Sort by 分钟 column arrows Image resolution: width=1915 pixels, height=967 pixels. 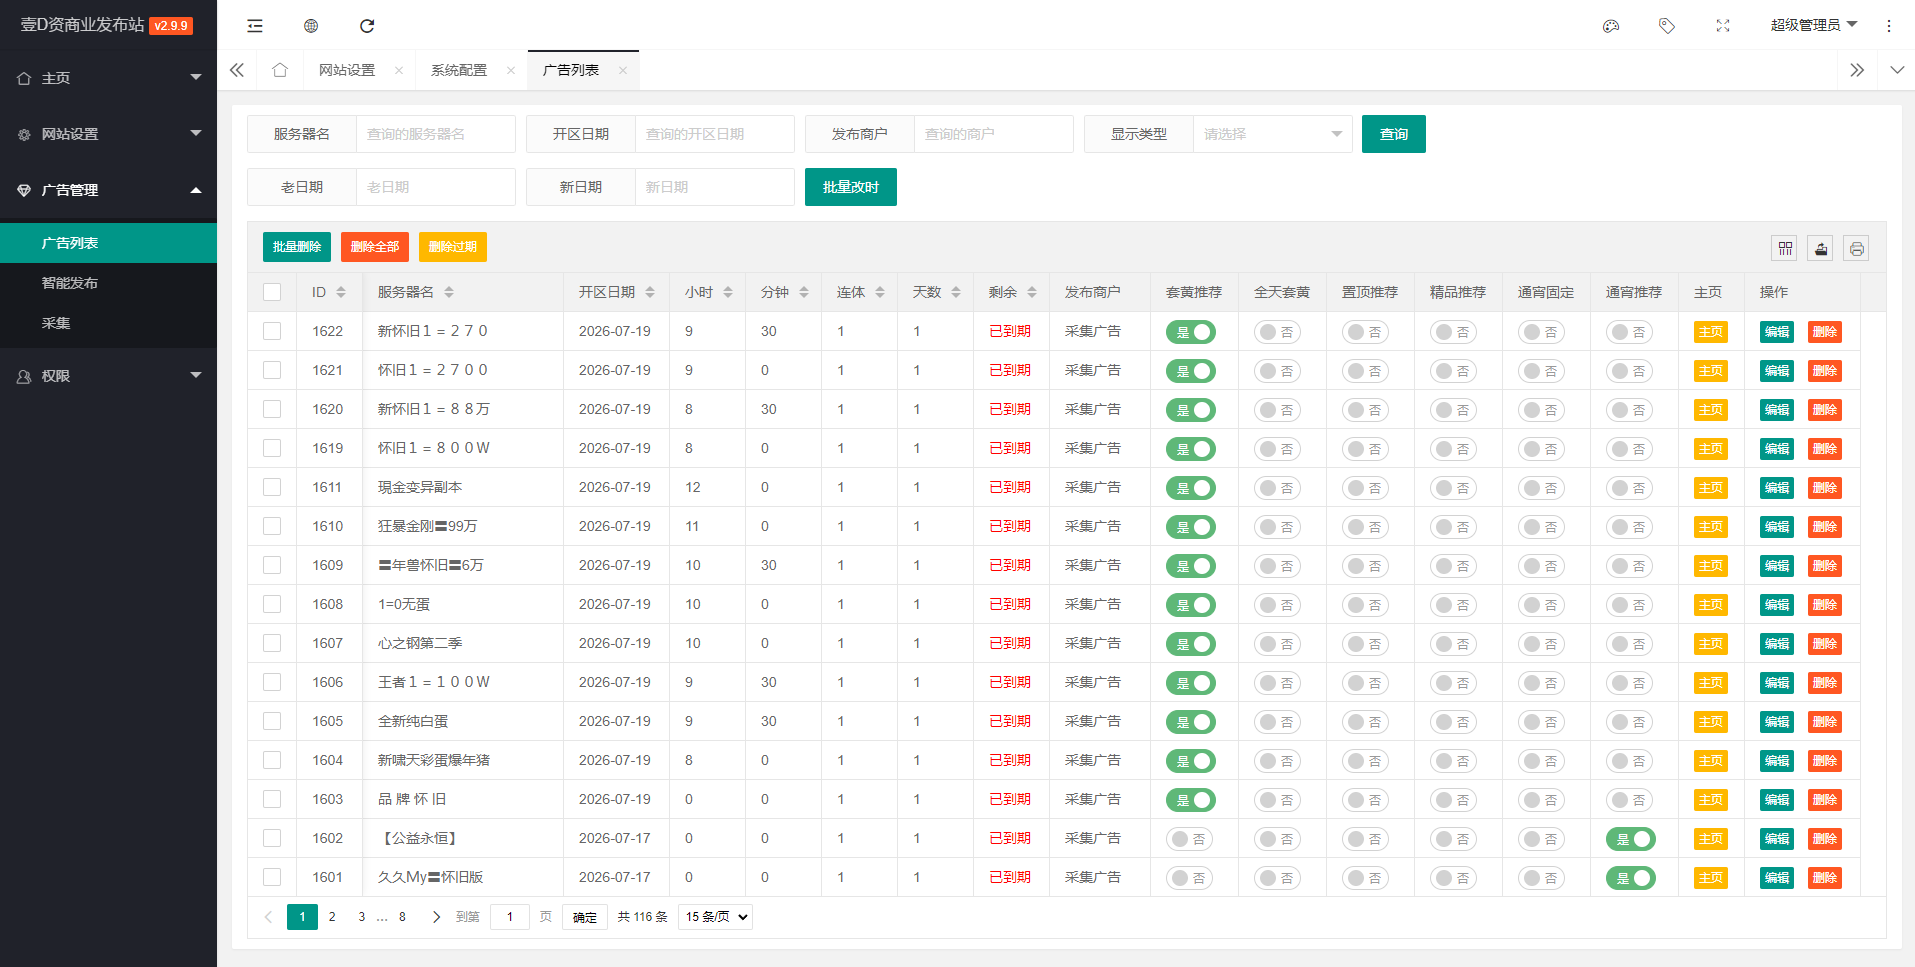804,292
